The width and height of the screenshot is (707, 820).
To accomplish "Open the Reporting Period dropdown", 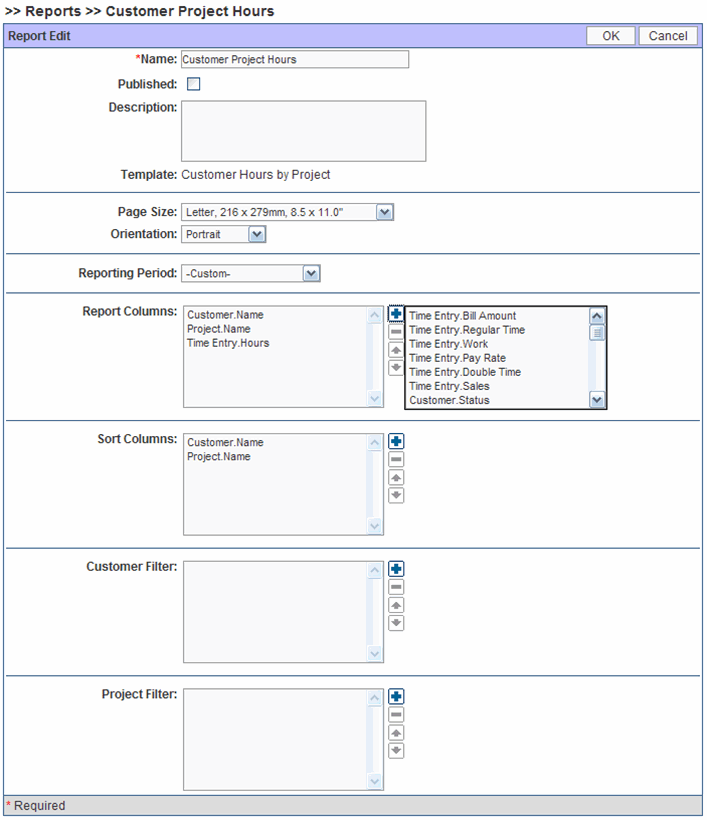I will [311, 273].
